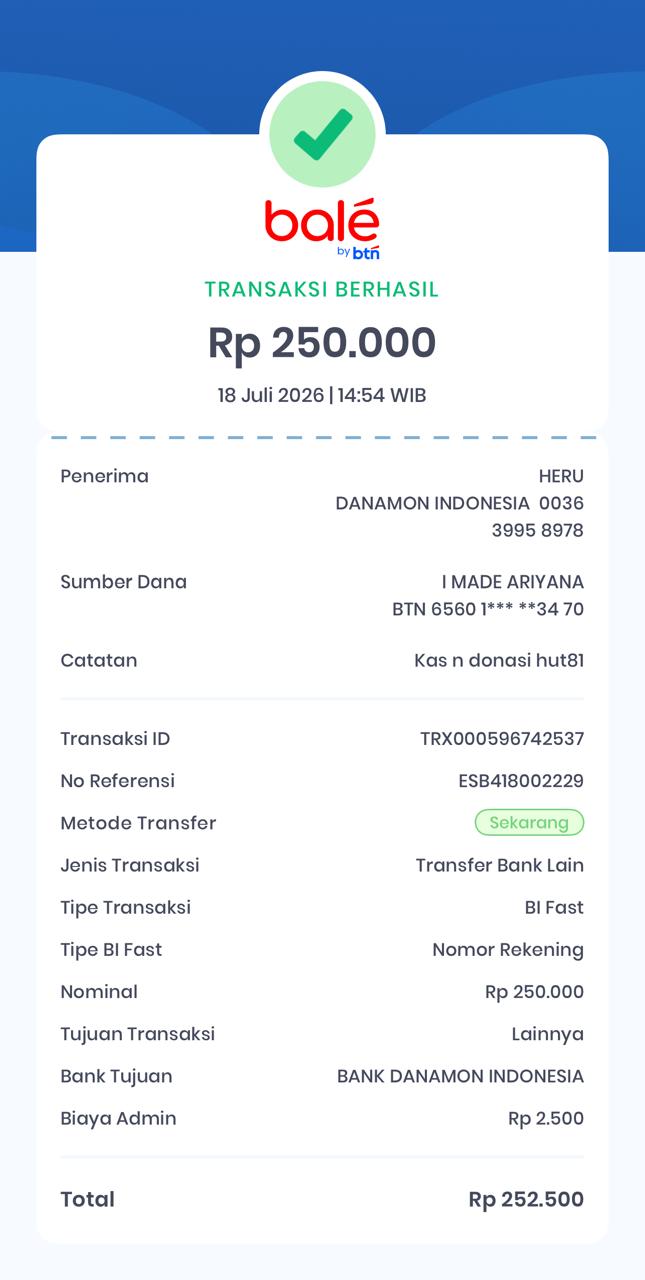Select sender name I MADE ARIYANA

[513, 582]
